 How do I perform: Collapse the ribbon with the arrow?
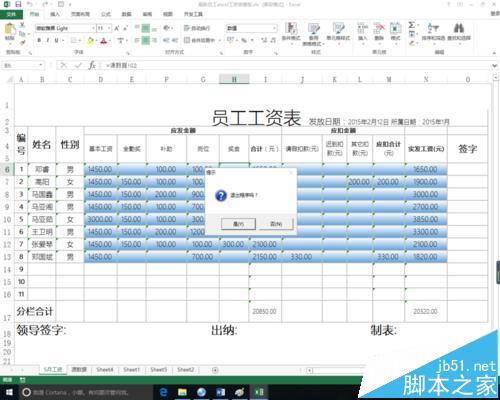(x=494, y=53)
